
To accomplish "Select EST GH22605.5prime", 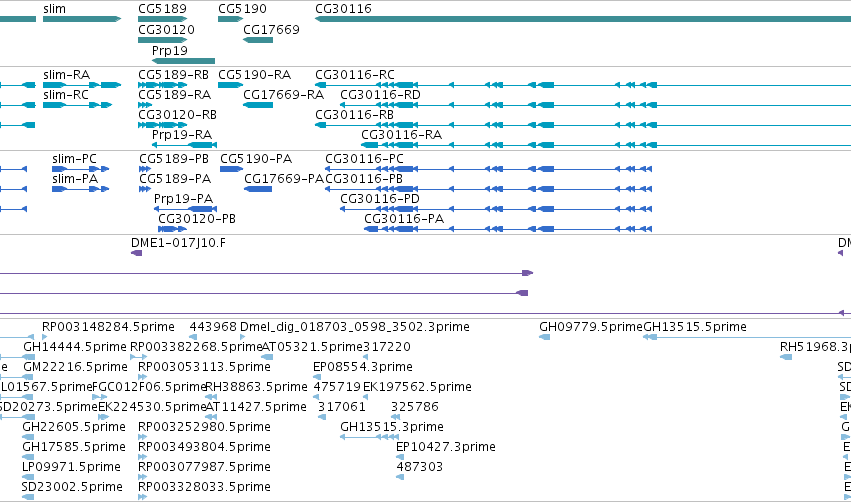I will tap(74, 427).
